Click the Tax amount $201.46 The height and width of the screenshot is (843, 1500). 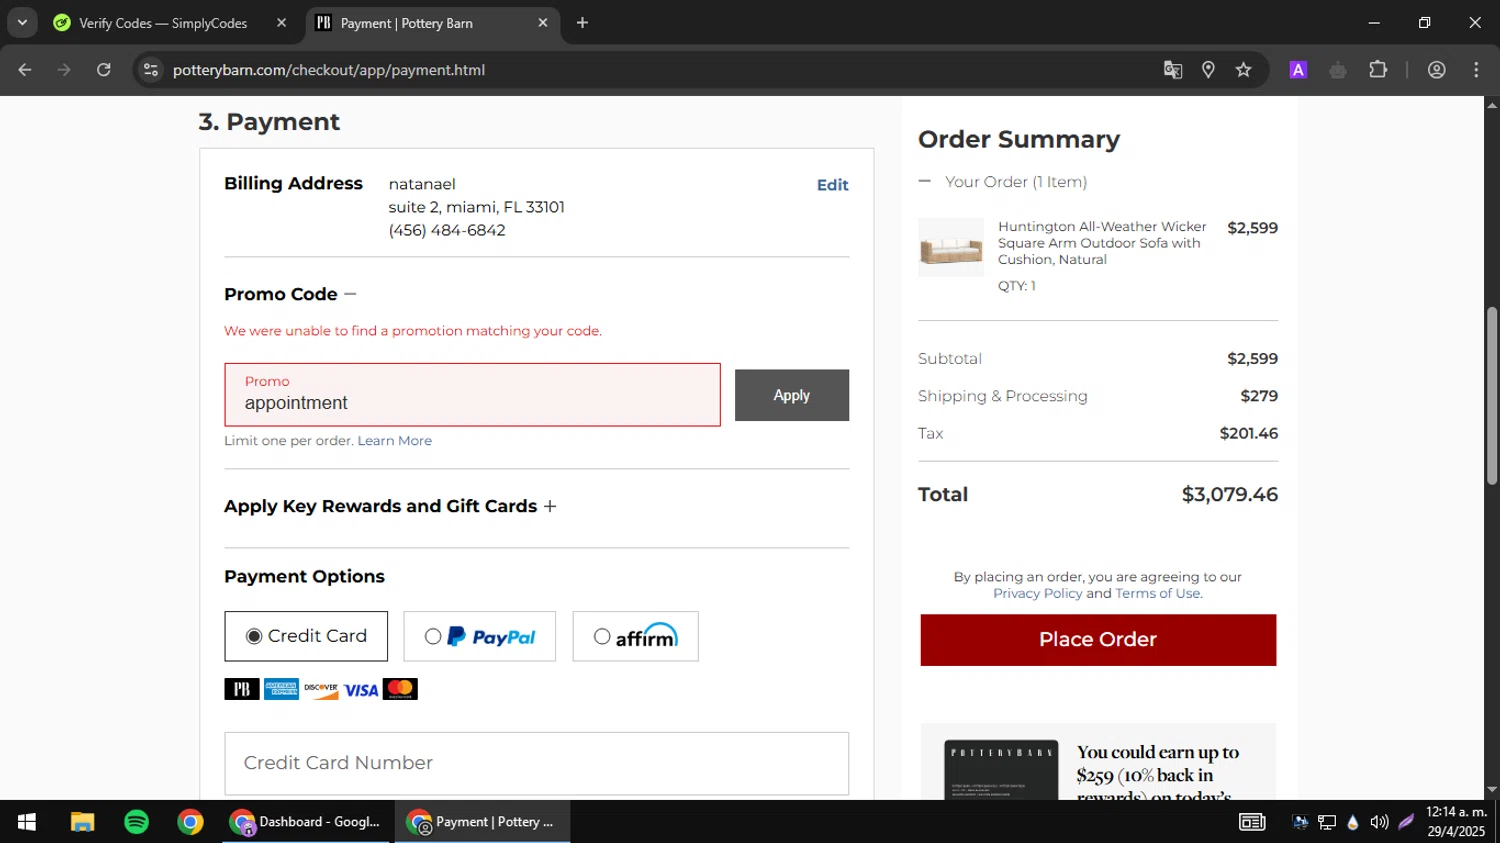click(1248, 434)
